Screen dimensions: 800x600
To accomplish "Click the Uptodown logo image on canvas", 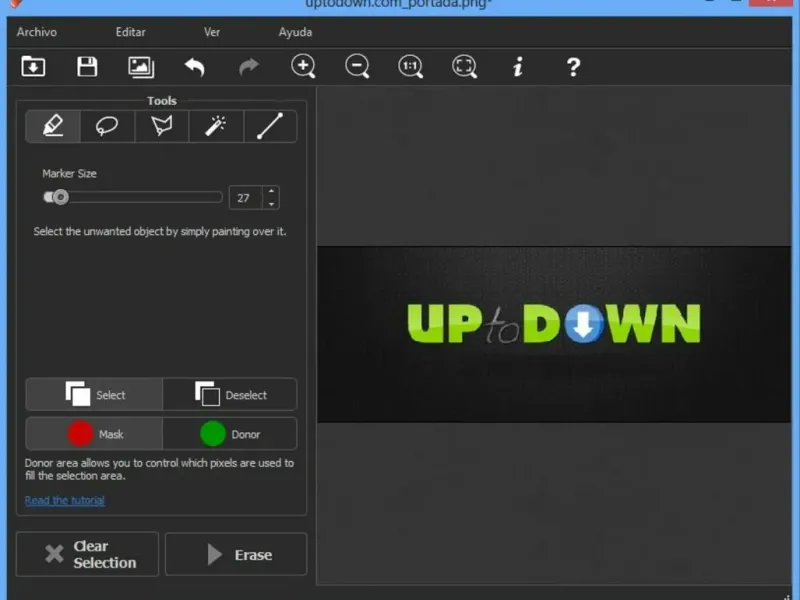I will [554, 324].
